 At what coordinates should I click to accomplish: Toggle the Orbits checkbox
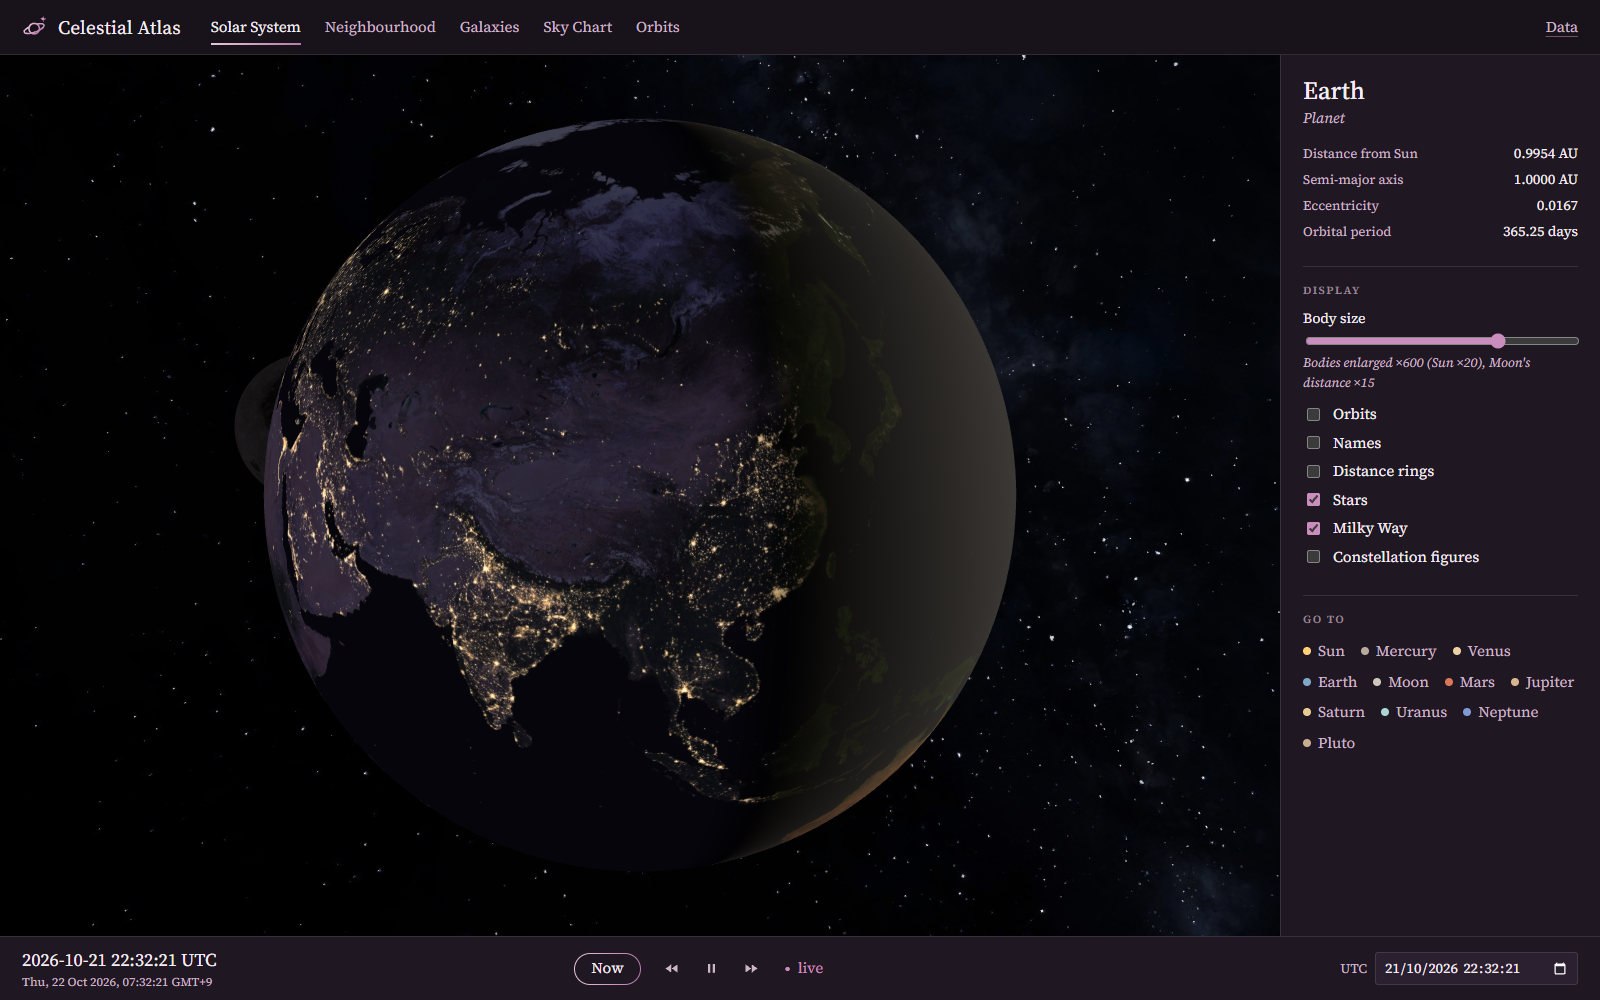[x=1313, y=414]
